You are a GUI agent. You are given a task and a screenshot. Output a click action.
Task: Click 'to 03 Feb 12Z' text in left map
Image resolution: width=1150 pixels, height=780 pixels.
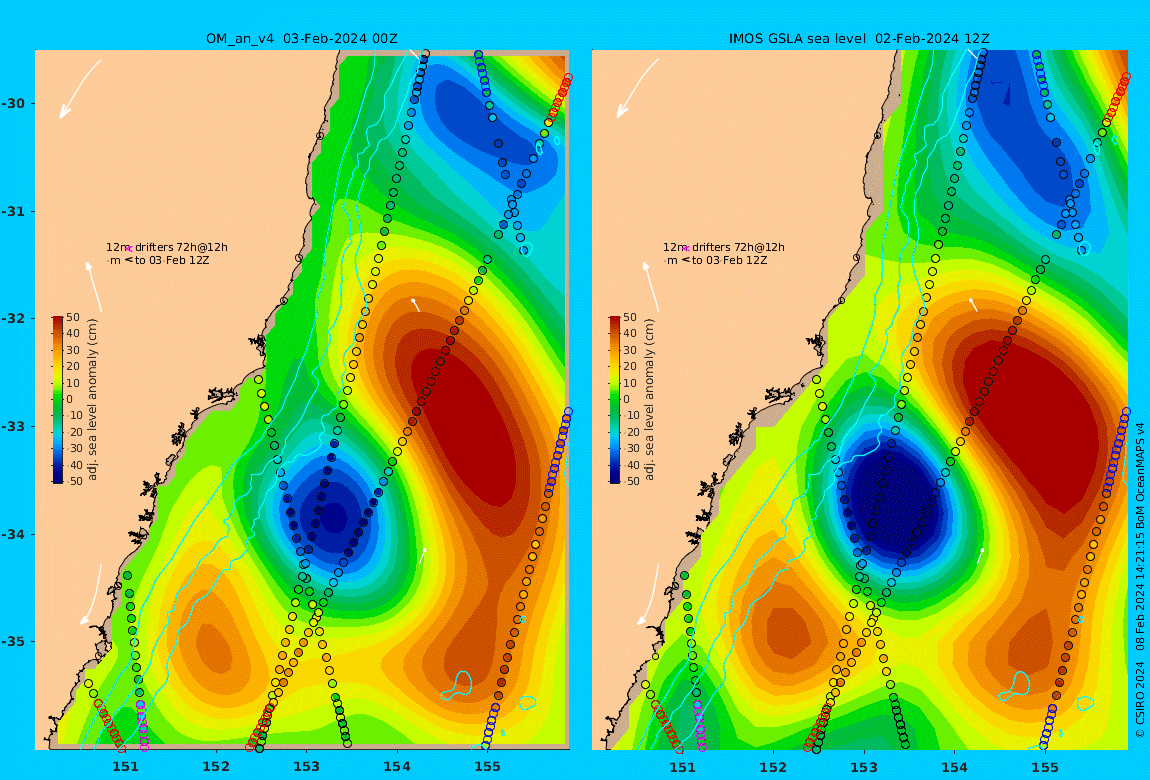[172, 260]
